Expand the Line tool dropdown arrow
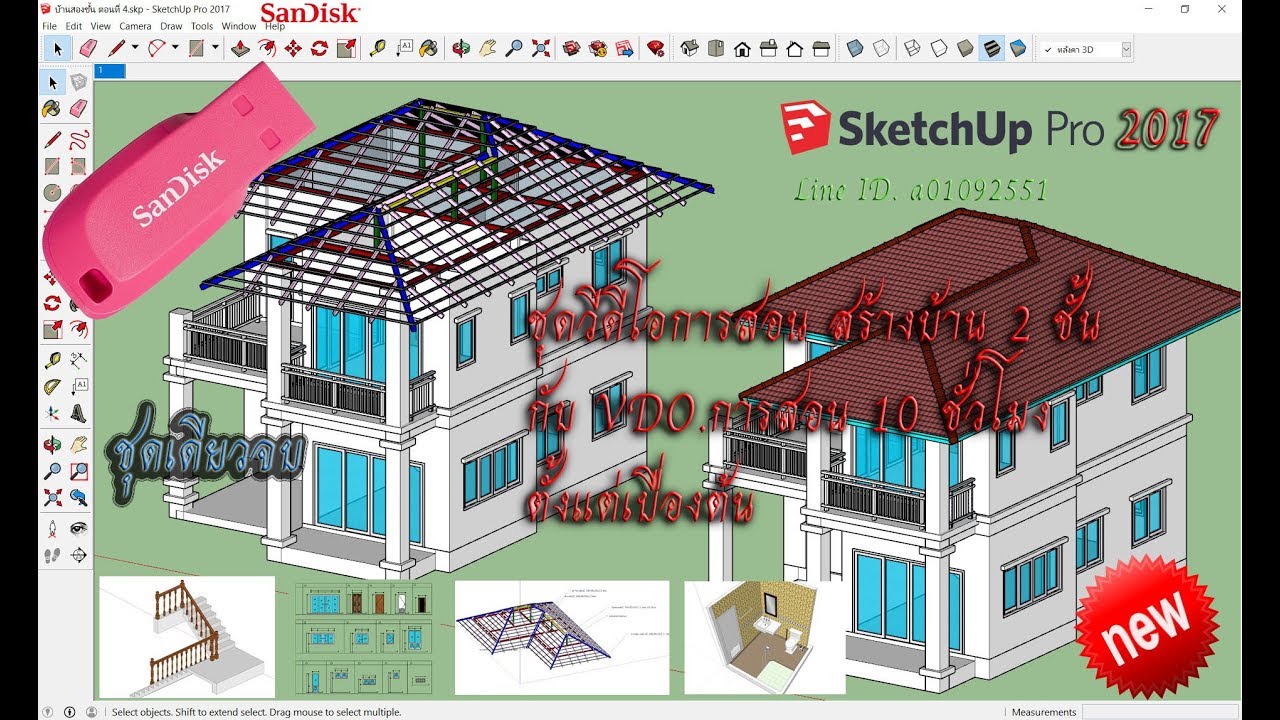The width and height of the screenshot is (1280, 720). coord(135,48)
